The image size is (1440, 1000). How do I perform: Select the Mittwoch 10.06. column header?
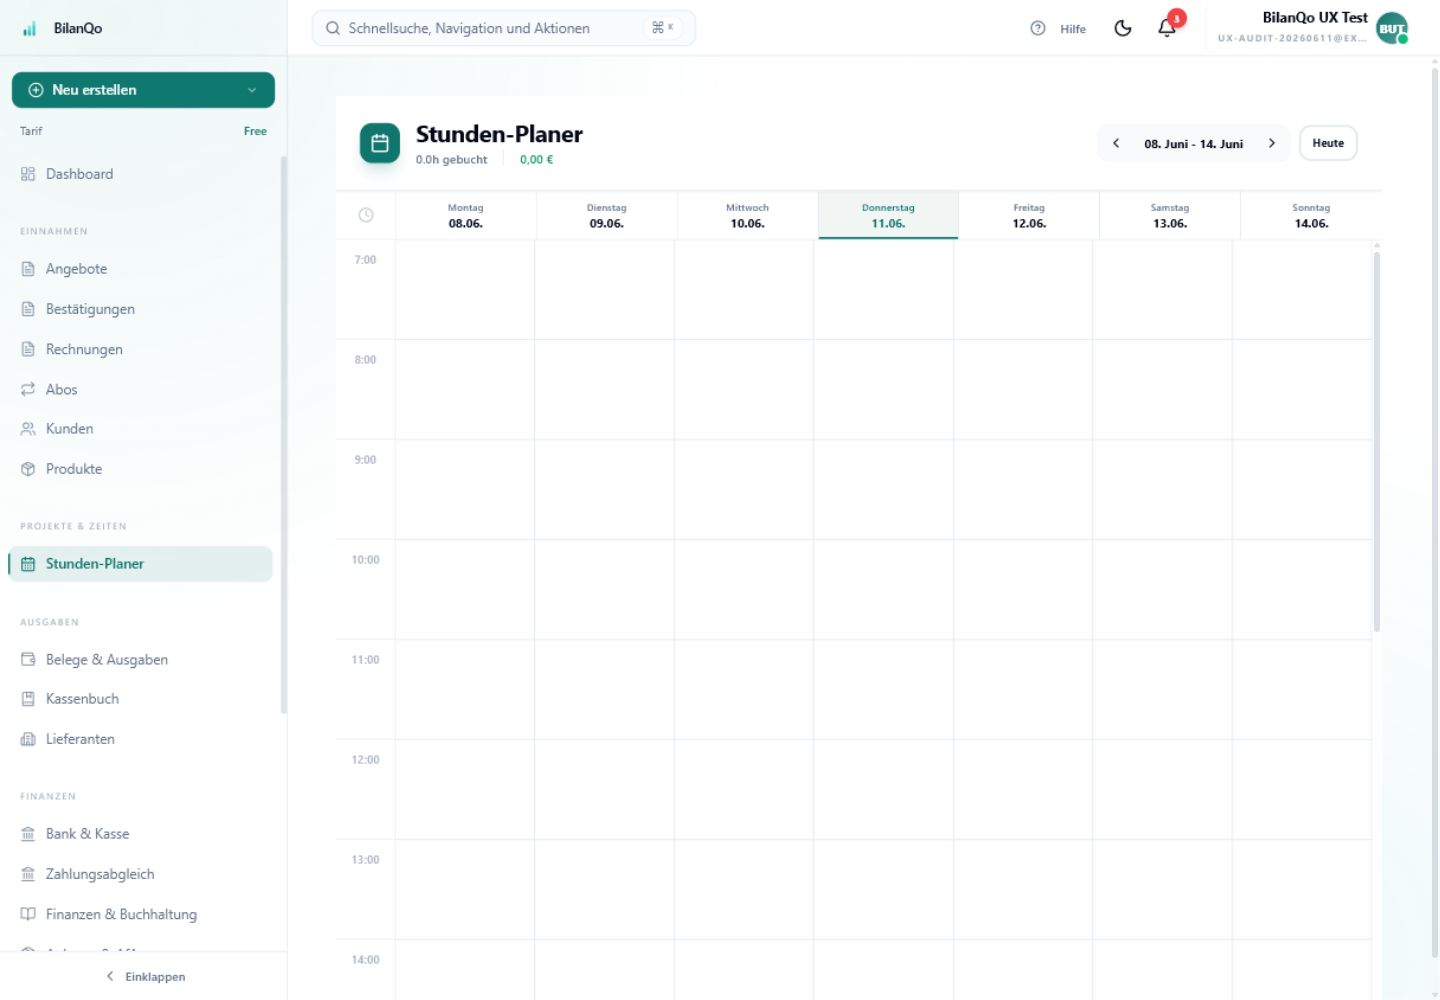tap(748, 216)
